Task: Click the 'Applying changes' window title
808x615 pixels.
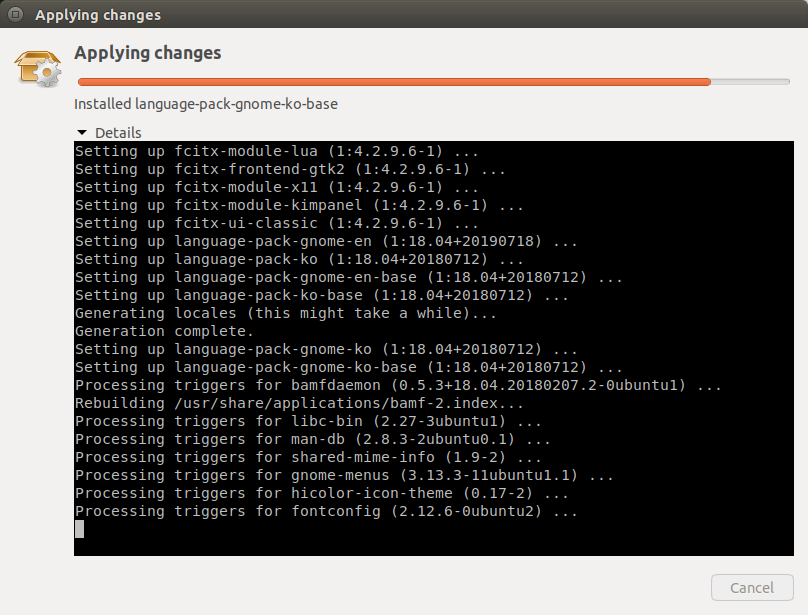Action: pyautogui.click(x=98, y=15)
